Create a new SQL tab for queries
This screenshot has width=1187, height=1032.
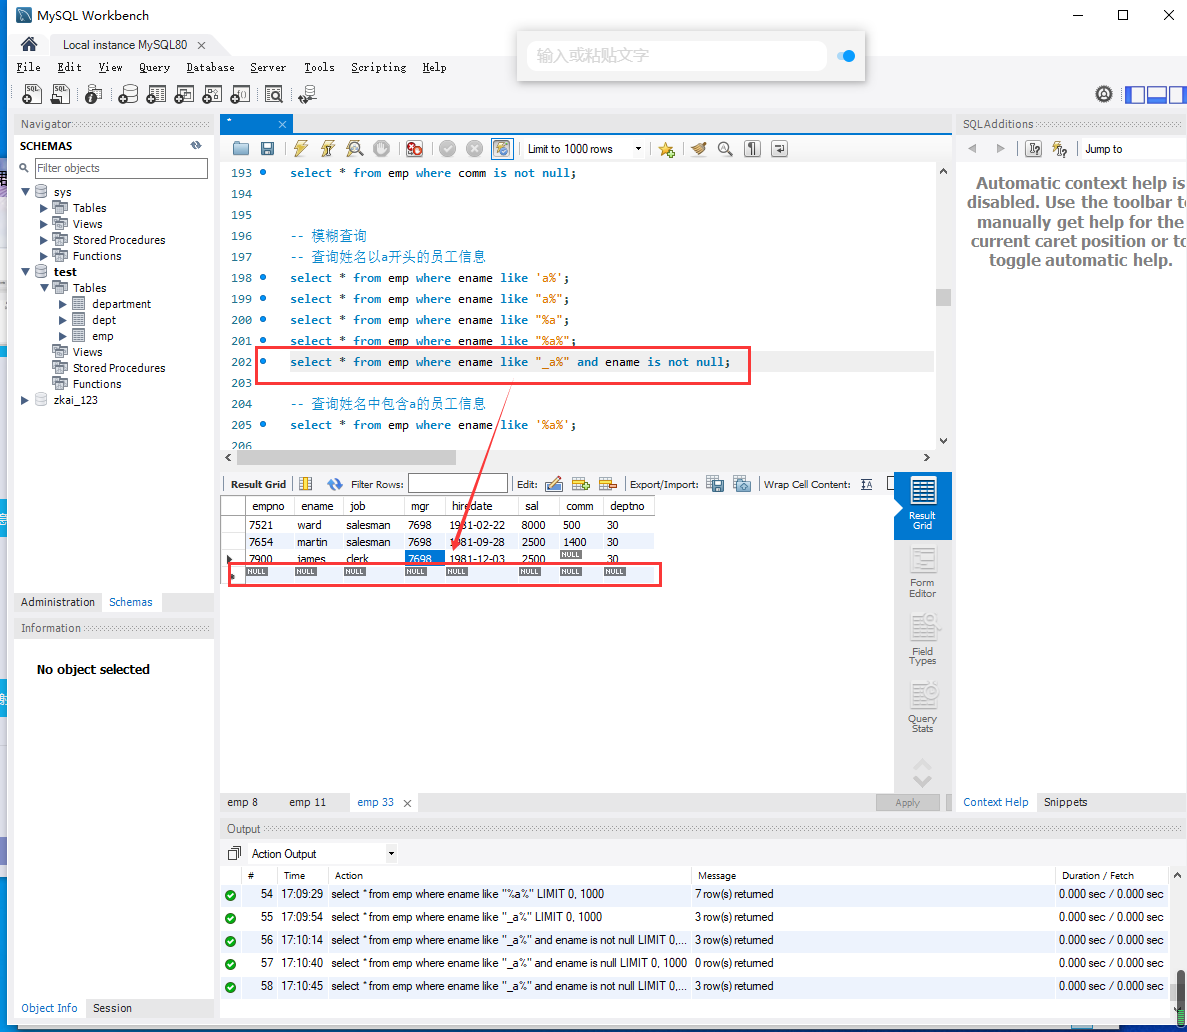tap(32, 94)
